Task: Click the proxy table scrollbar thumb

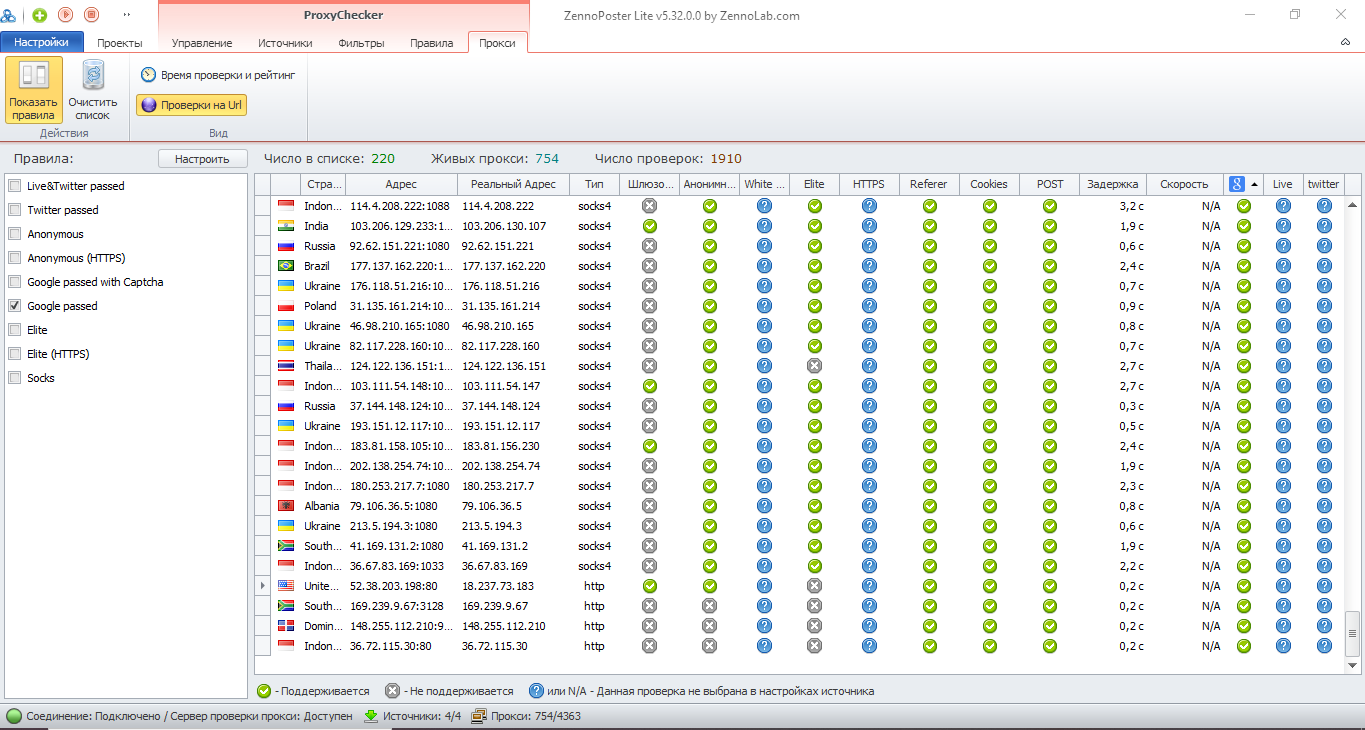Action: [x=1353, y=632]
